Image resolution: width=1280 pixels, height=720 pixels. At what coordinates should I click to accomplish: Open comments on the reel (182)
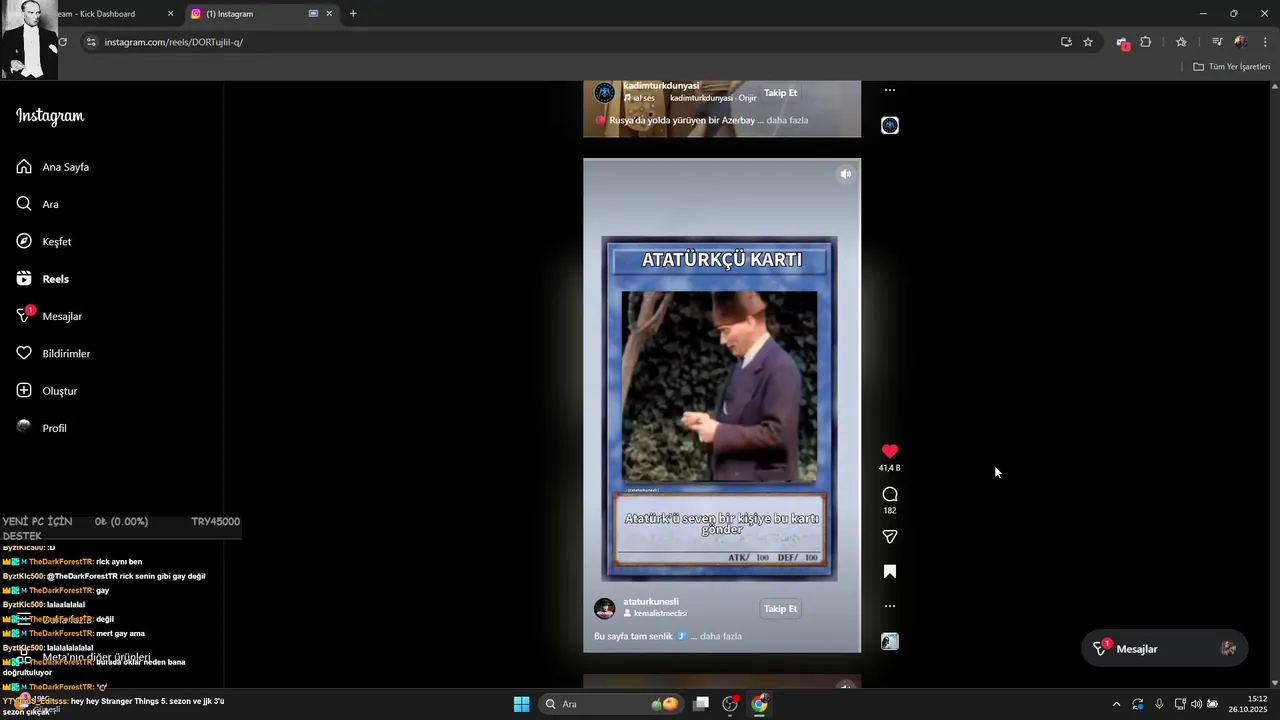[x=890, y=494]
